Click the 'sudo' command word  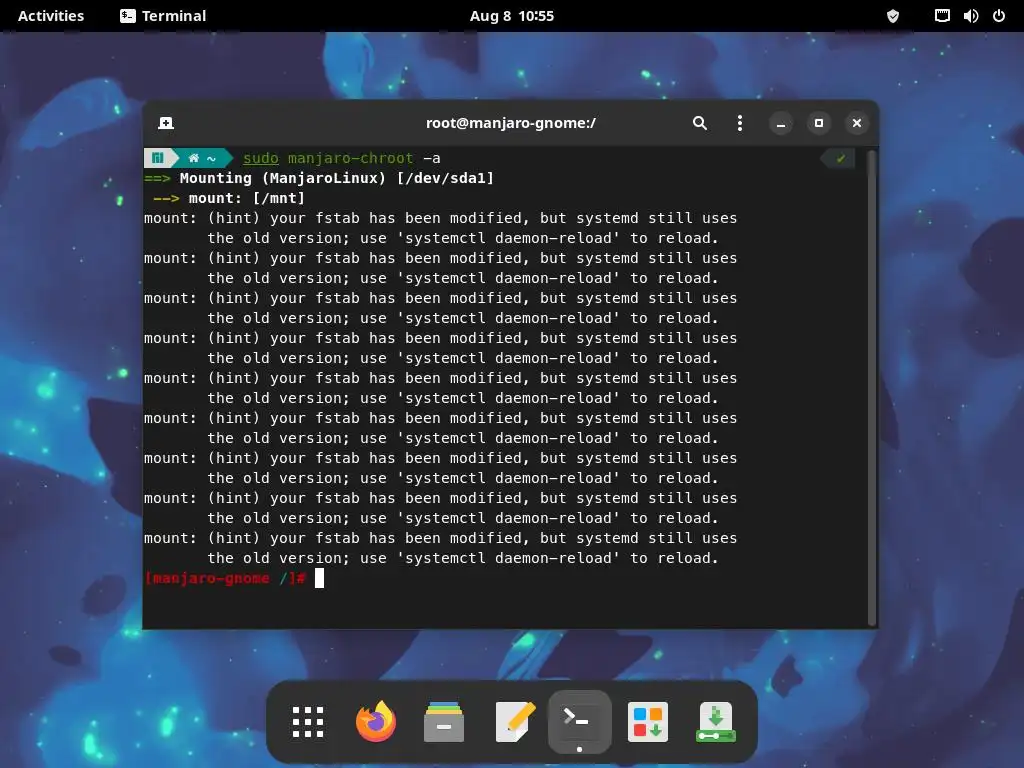261,158
